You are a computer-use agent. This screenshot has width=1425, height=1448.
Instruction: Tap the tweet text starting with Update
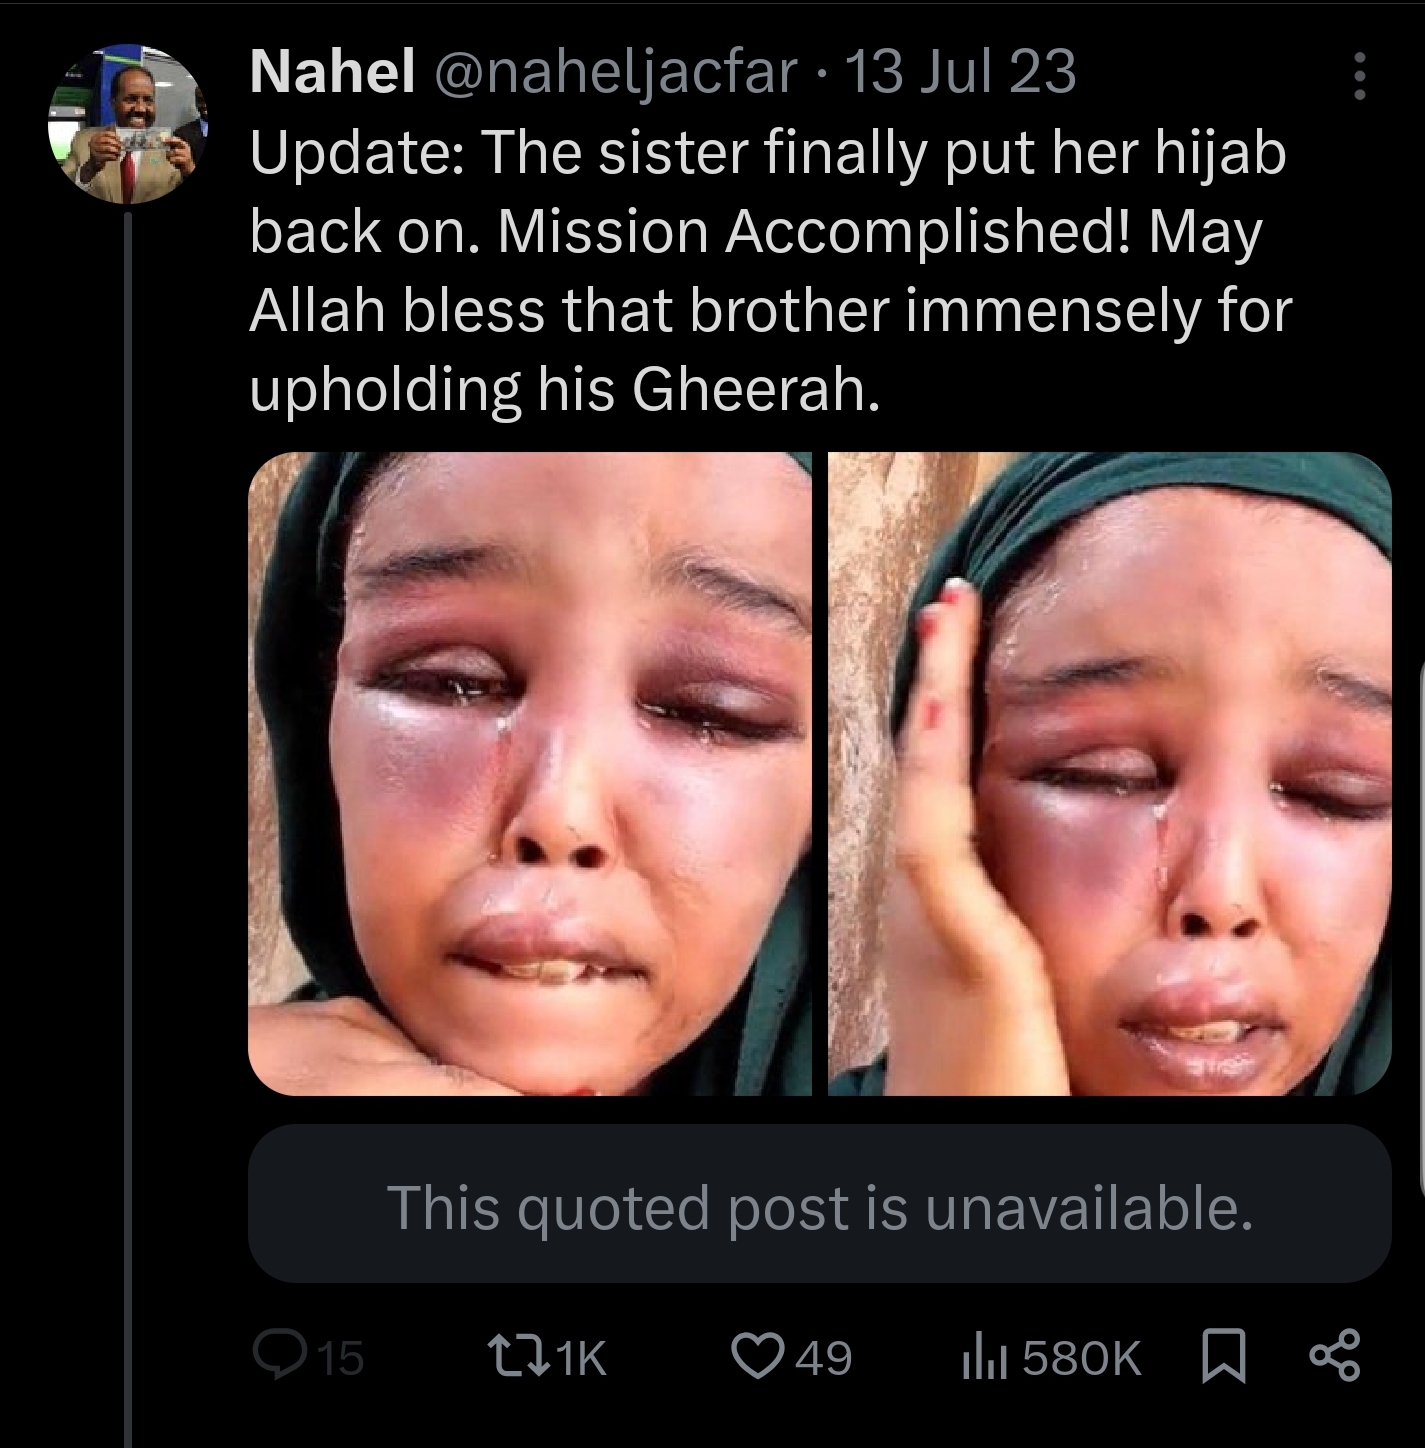(770, 270)
